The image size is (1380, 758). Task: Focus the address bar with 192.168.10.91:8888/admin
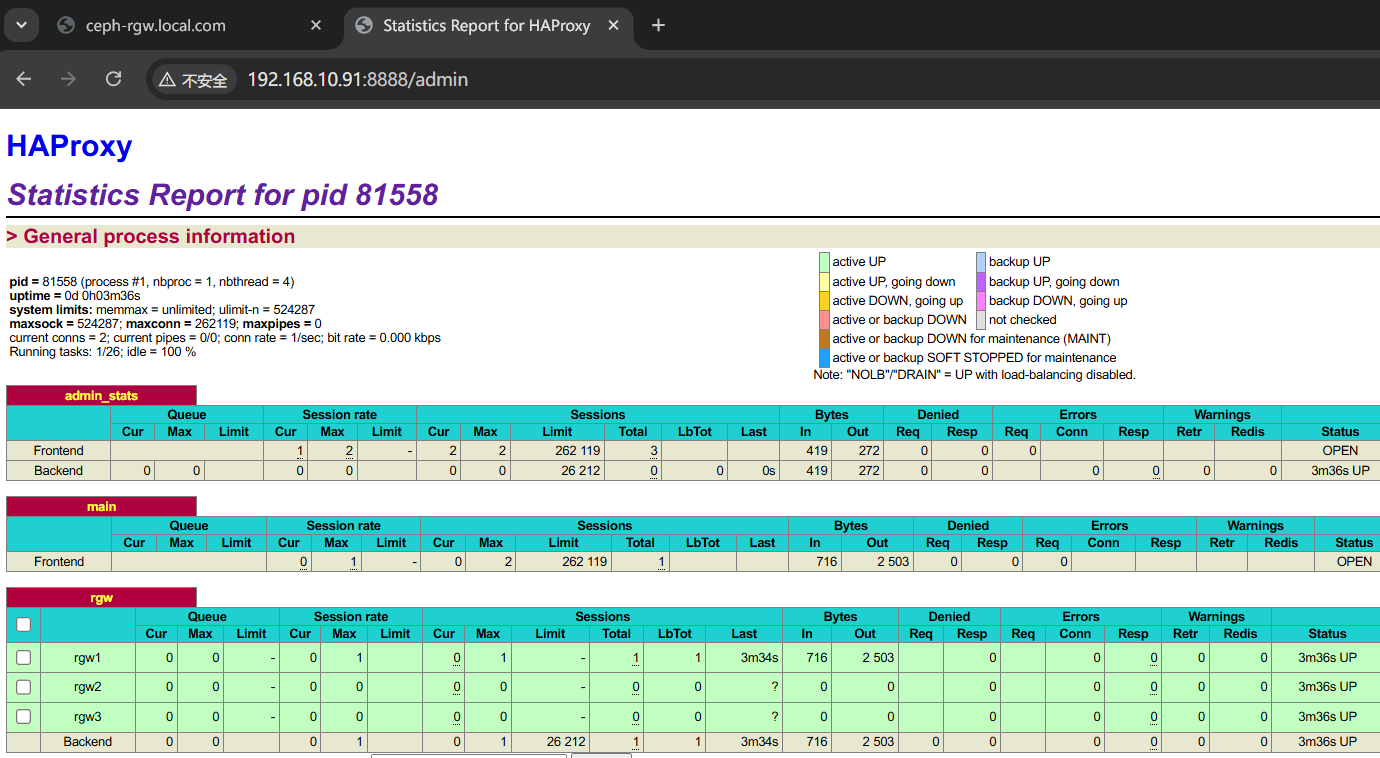(x=357, y=79)
